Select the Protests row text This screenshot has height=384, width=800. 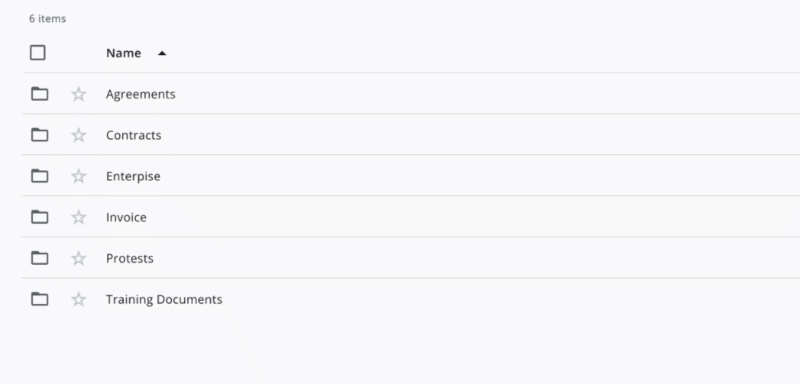click(x=130, y=259)
